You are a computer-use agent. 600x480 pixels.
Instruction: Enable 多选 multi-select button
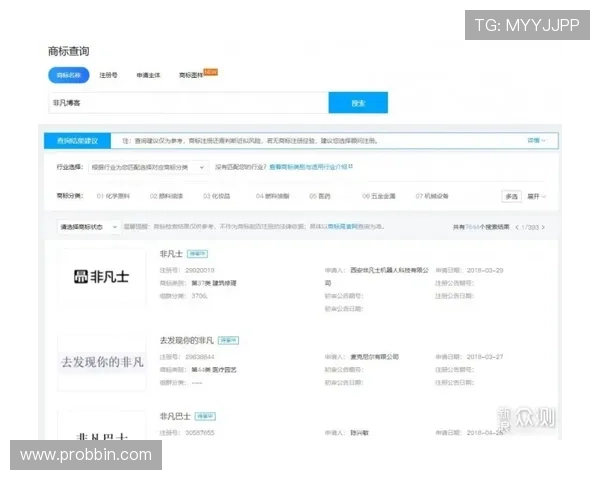click(512, 196)
